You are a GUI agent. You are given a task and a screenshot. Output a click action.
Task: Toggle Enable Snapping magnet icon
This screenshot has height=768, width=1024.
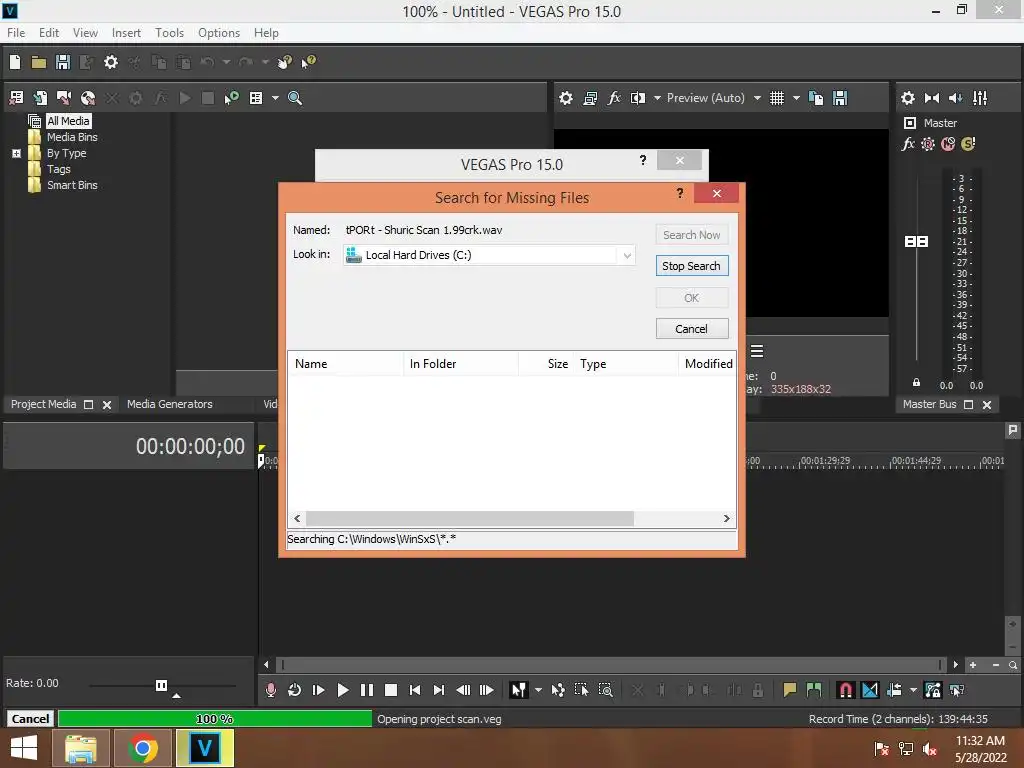pos(846,690)
